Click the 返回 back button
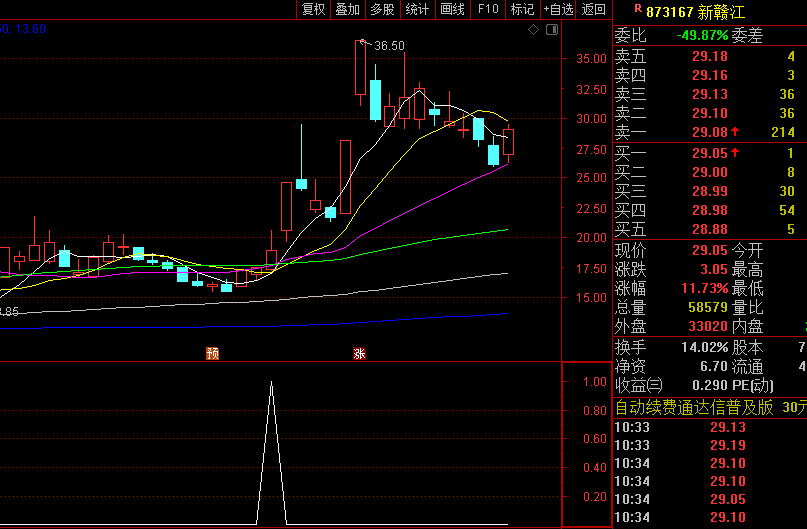The width and height of the screenshot is (807, 529). pos(593,9)
